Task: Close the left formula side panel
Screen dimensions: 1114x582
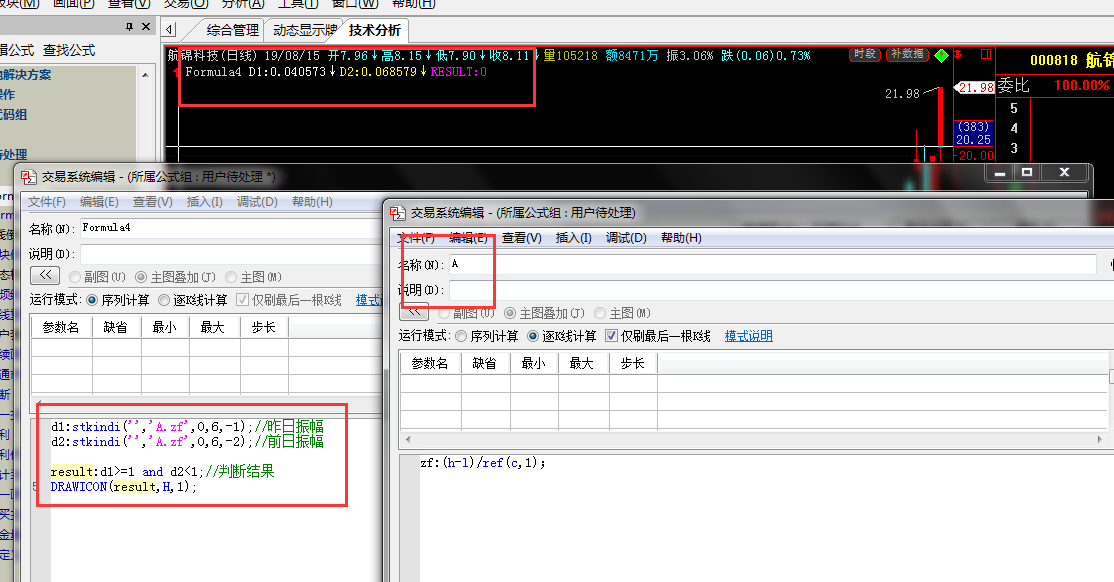Action: pos(146,26)
